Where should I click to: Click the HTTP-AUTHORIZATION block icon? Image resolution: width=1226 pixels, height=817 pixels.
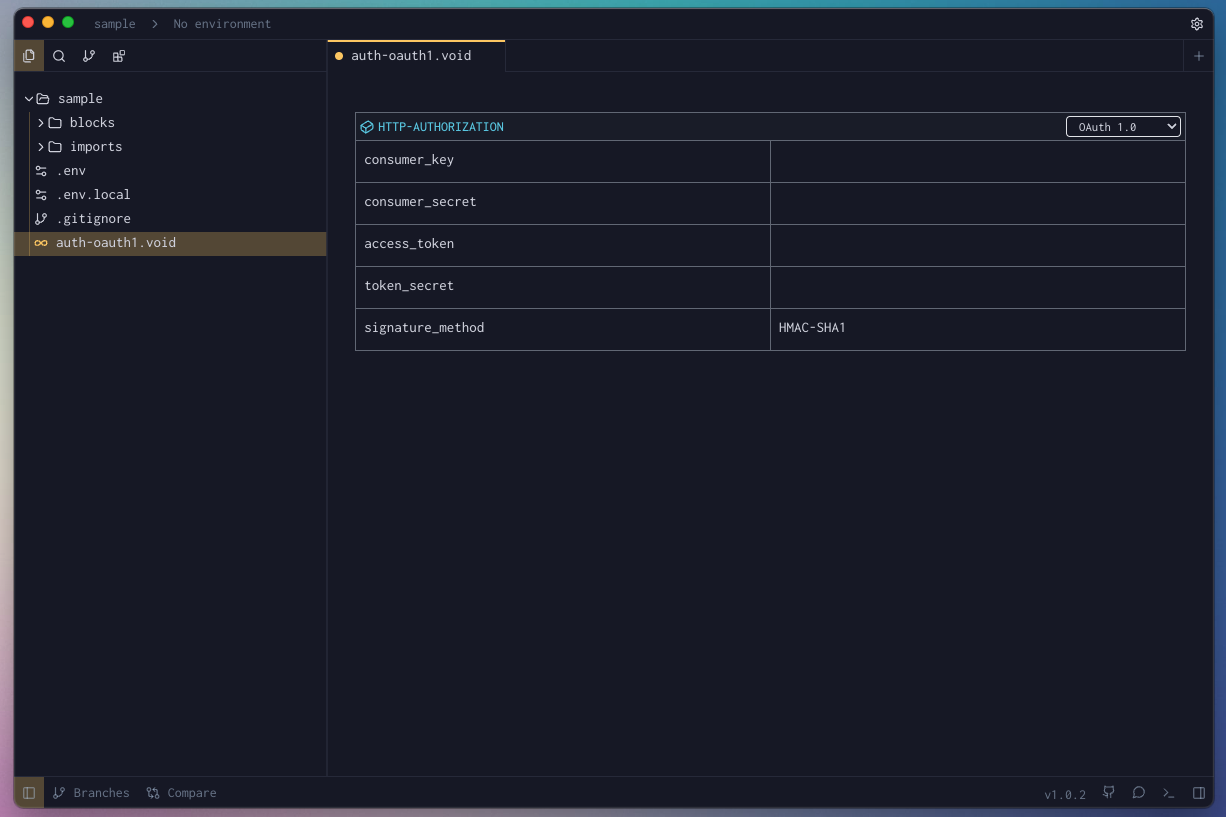point(366,126)
